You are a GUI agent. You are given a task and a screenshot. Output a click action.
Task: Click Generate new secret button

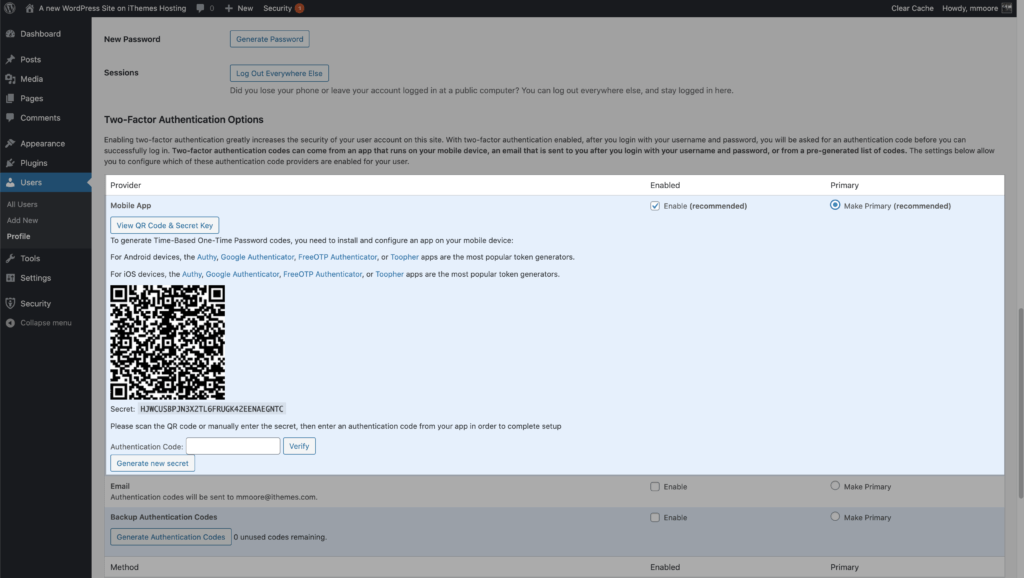[152, 463]
